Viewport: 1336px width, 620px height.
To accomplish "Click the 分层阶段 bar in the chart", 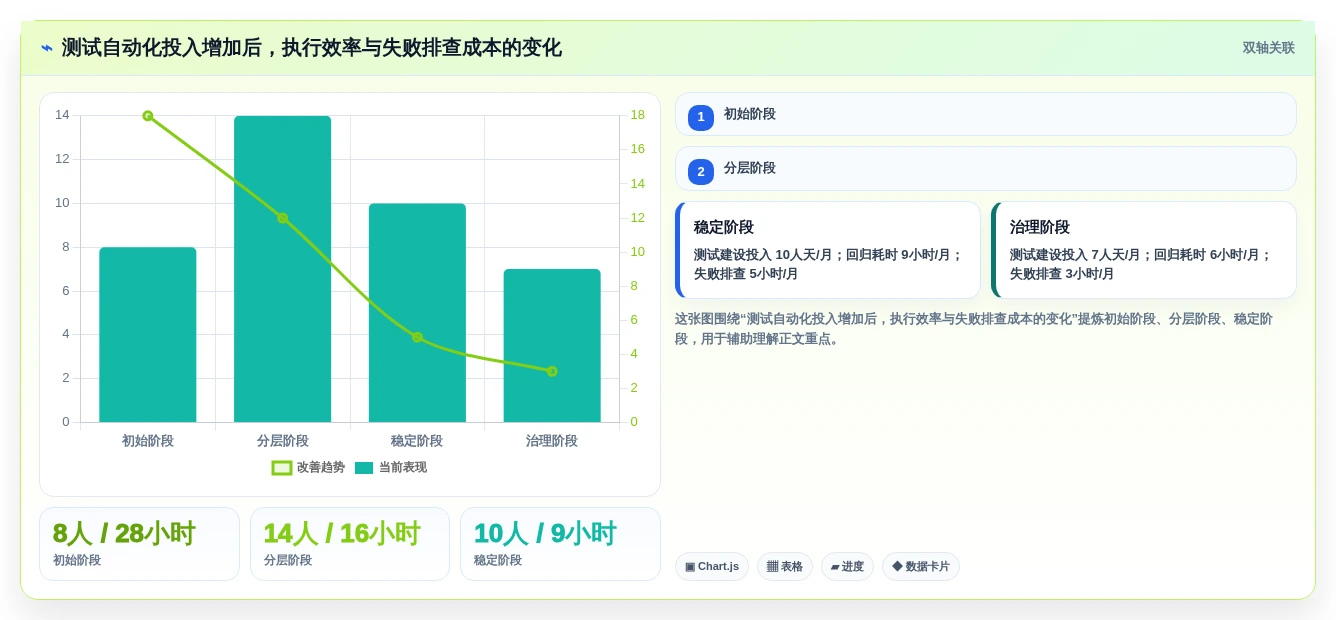I will click(x=283, y=269).
